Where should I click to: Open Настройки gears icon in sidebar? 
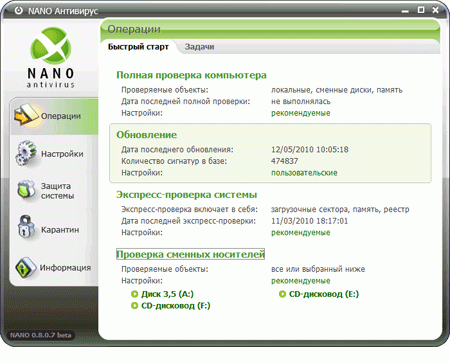26,153
